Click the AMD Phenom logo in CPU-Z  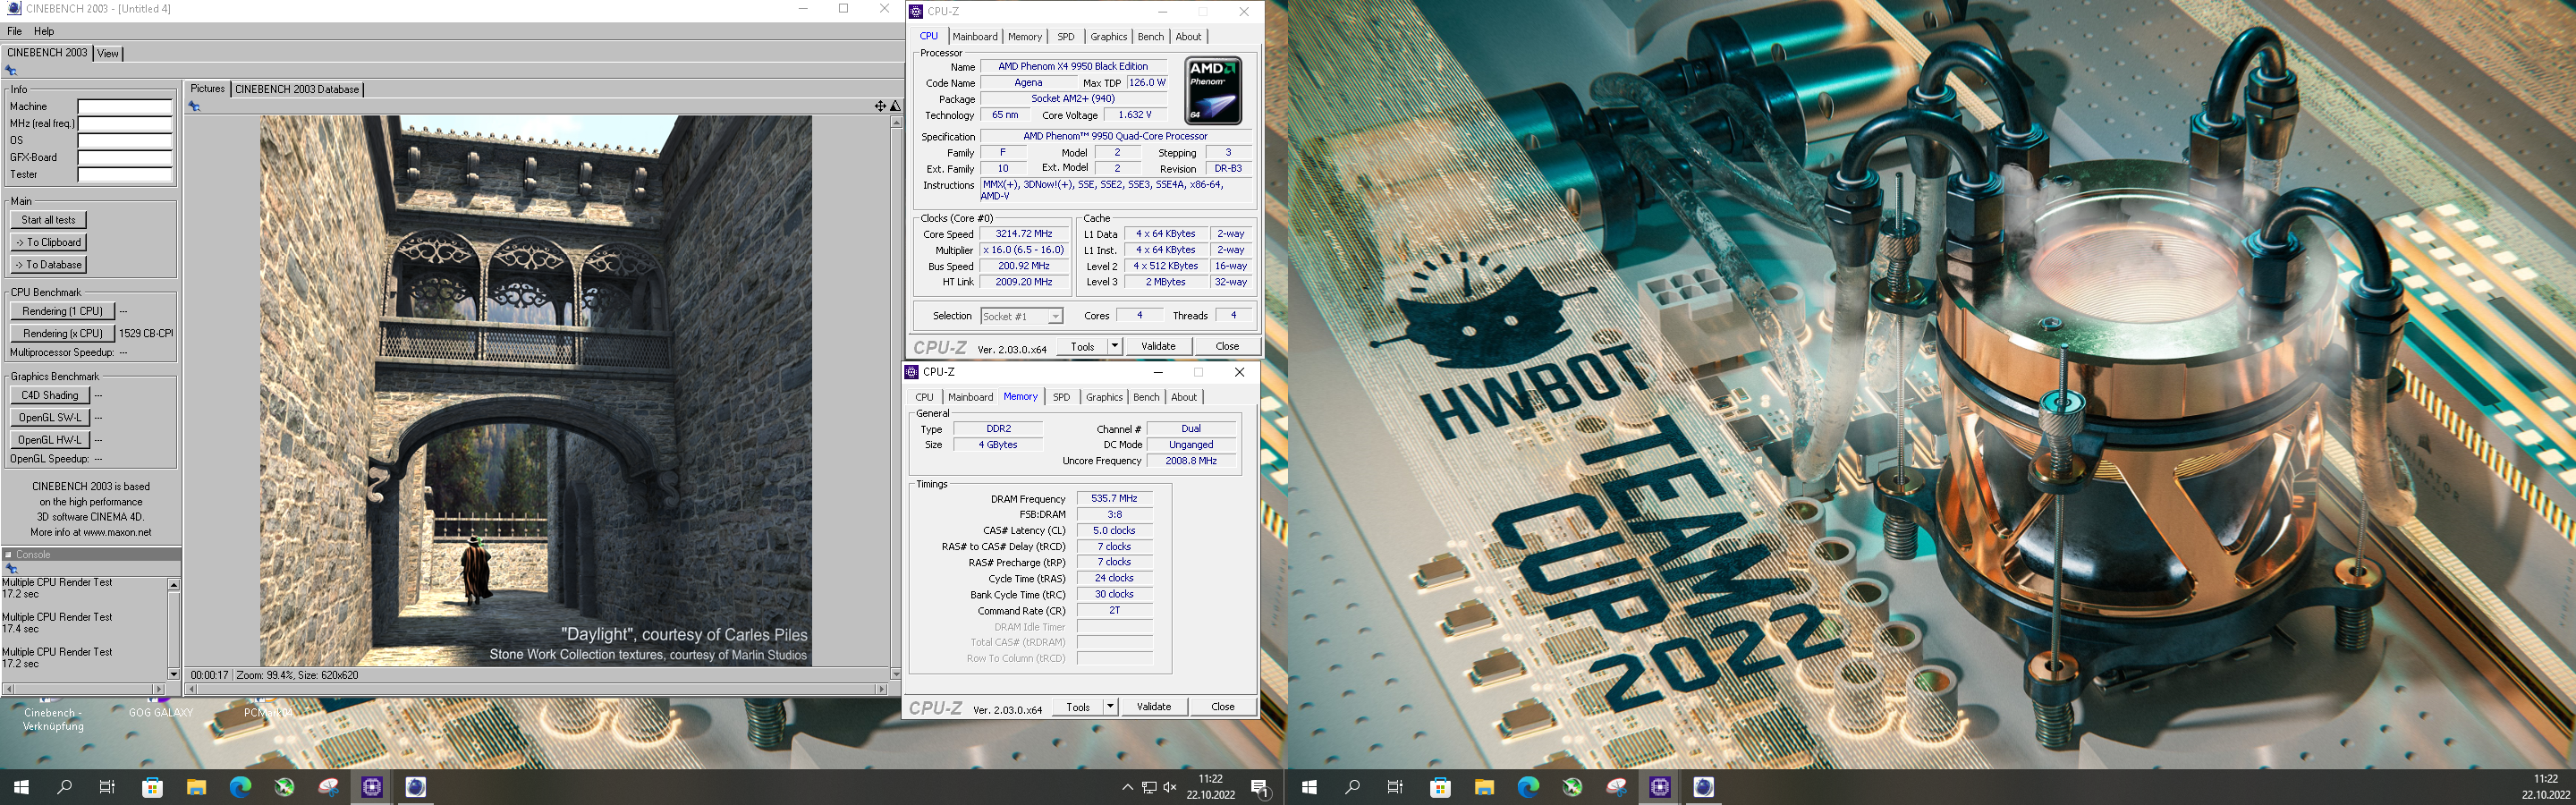1213,90
